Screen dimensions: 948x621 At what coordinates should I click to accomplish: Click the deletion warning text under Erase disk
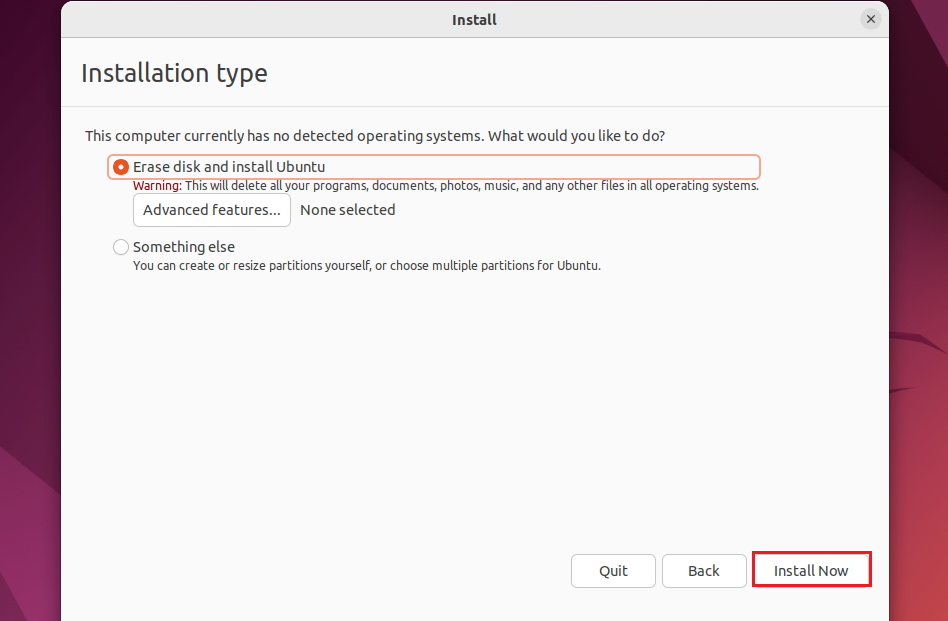446,186
